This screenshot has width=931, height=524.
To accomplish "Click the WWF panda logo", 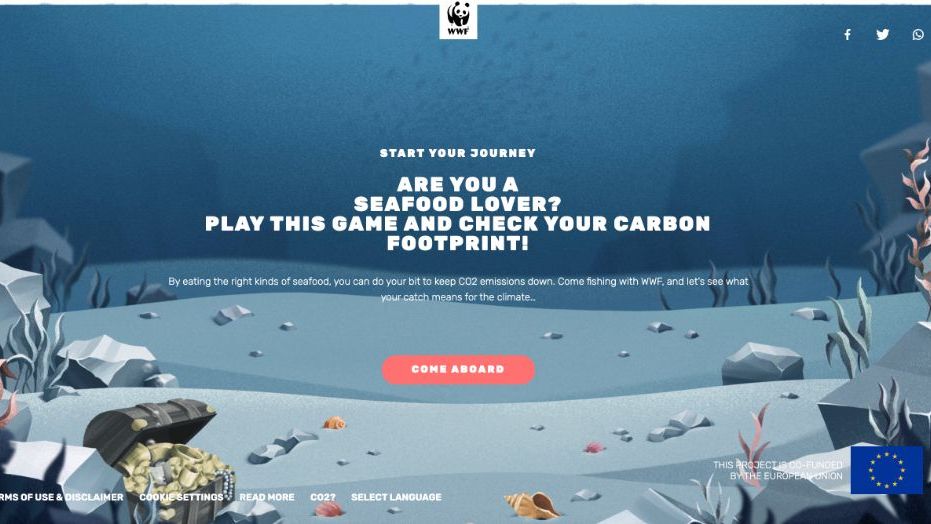I will 458,20.
